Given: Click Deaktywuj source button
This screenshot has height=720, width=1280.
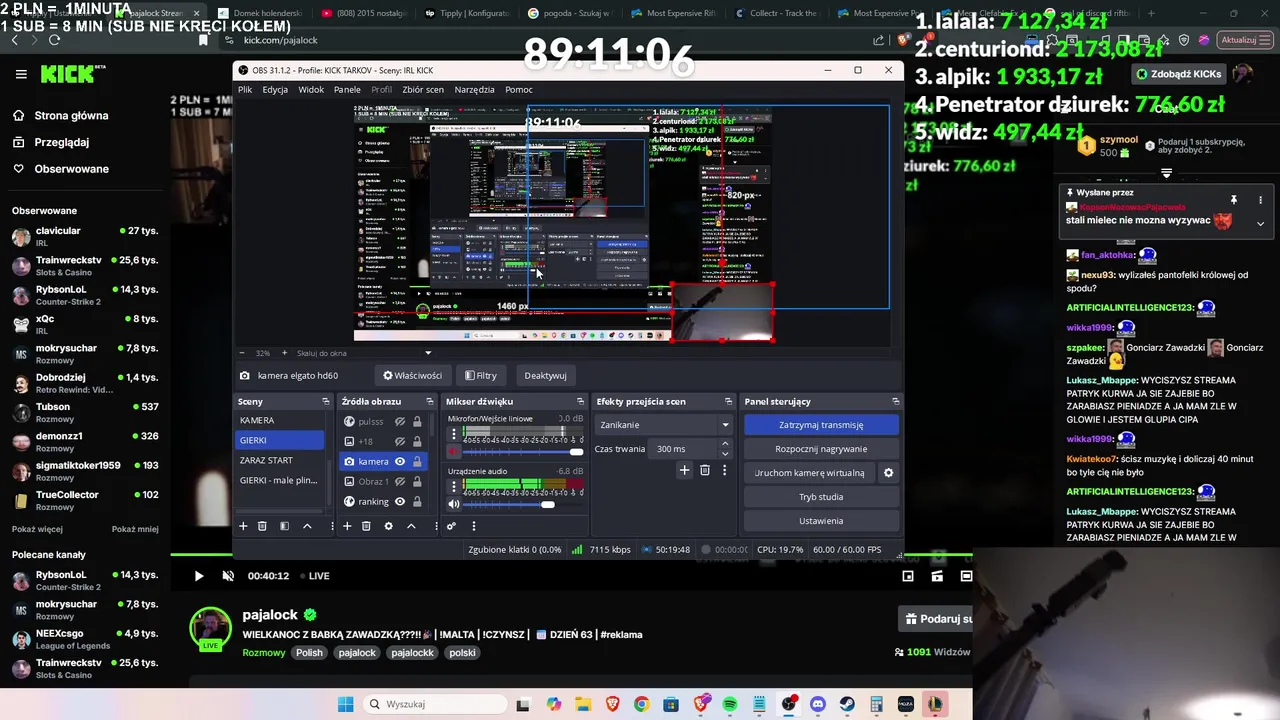Looking at the screenshot, I should [x=545, y=376].
